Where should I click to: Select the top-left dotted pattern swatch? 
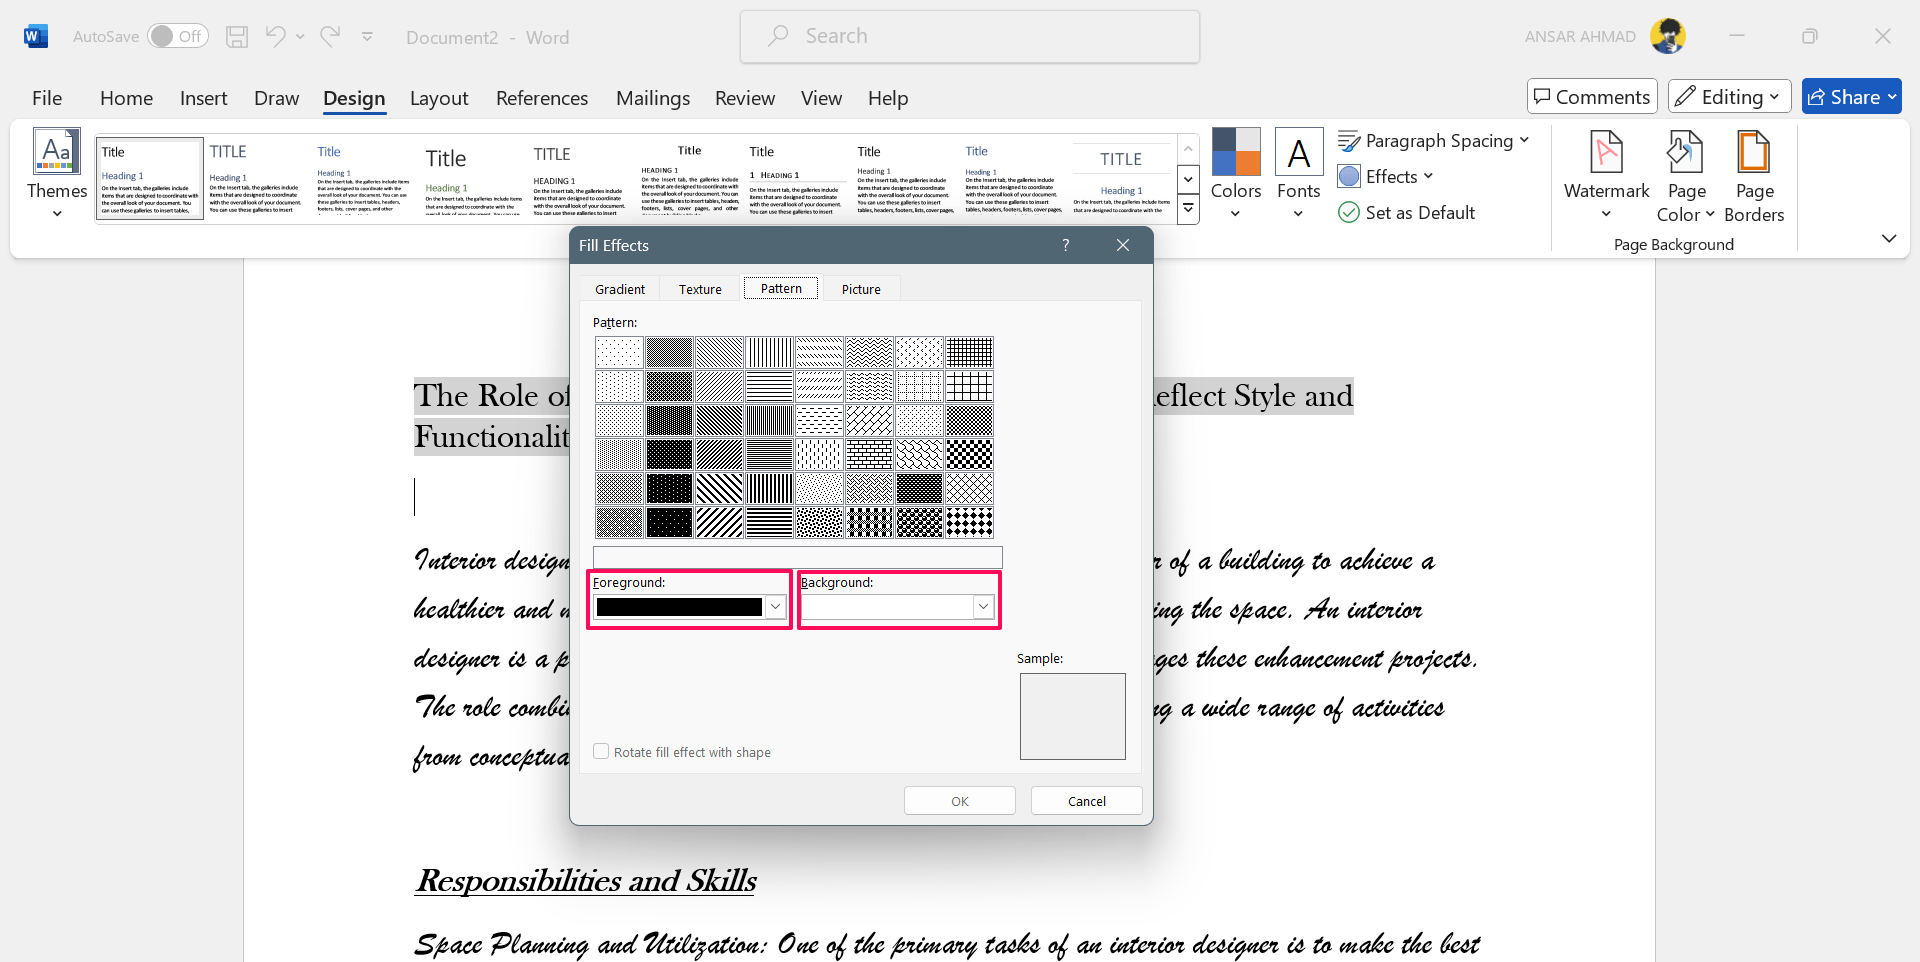(619, 352)
